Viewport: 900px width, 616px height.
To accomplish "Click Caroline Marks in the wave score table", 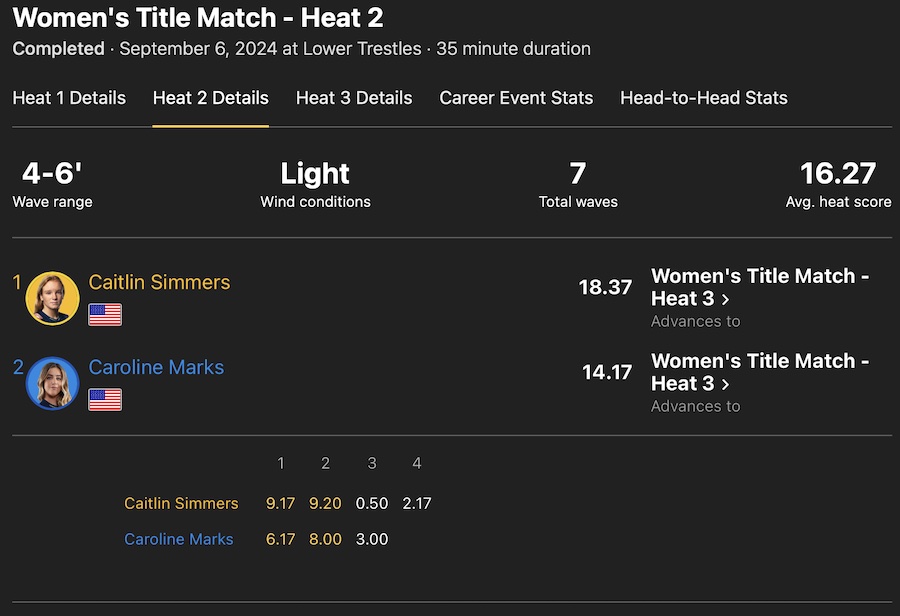I will click(x=178, y=539).
